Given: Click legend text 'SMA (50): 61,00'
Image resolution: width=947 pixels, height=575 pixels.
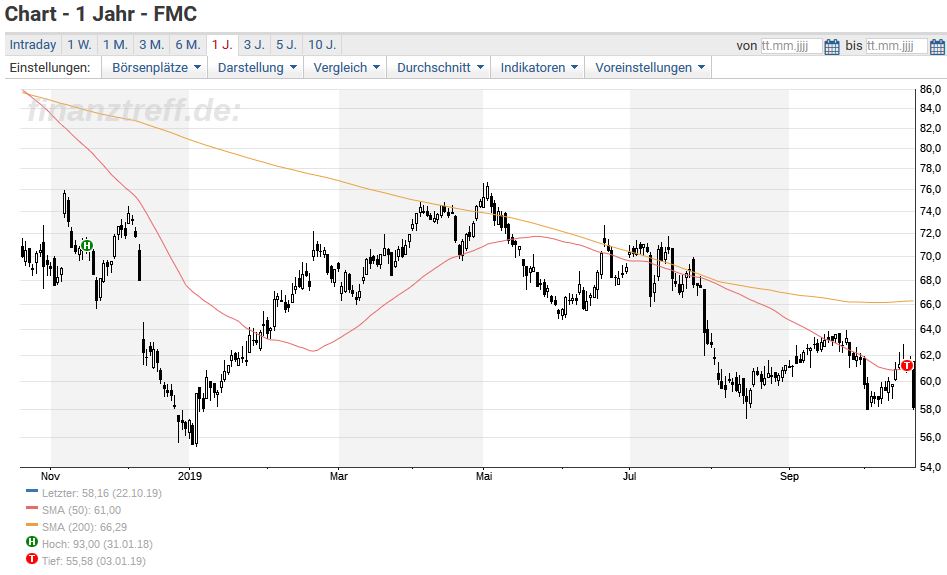Looking at the screenshot, I should (82, 510).
